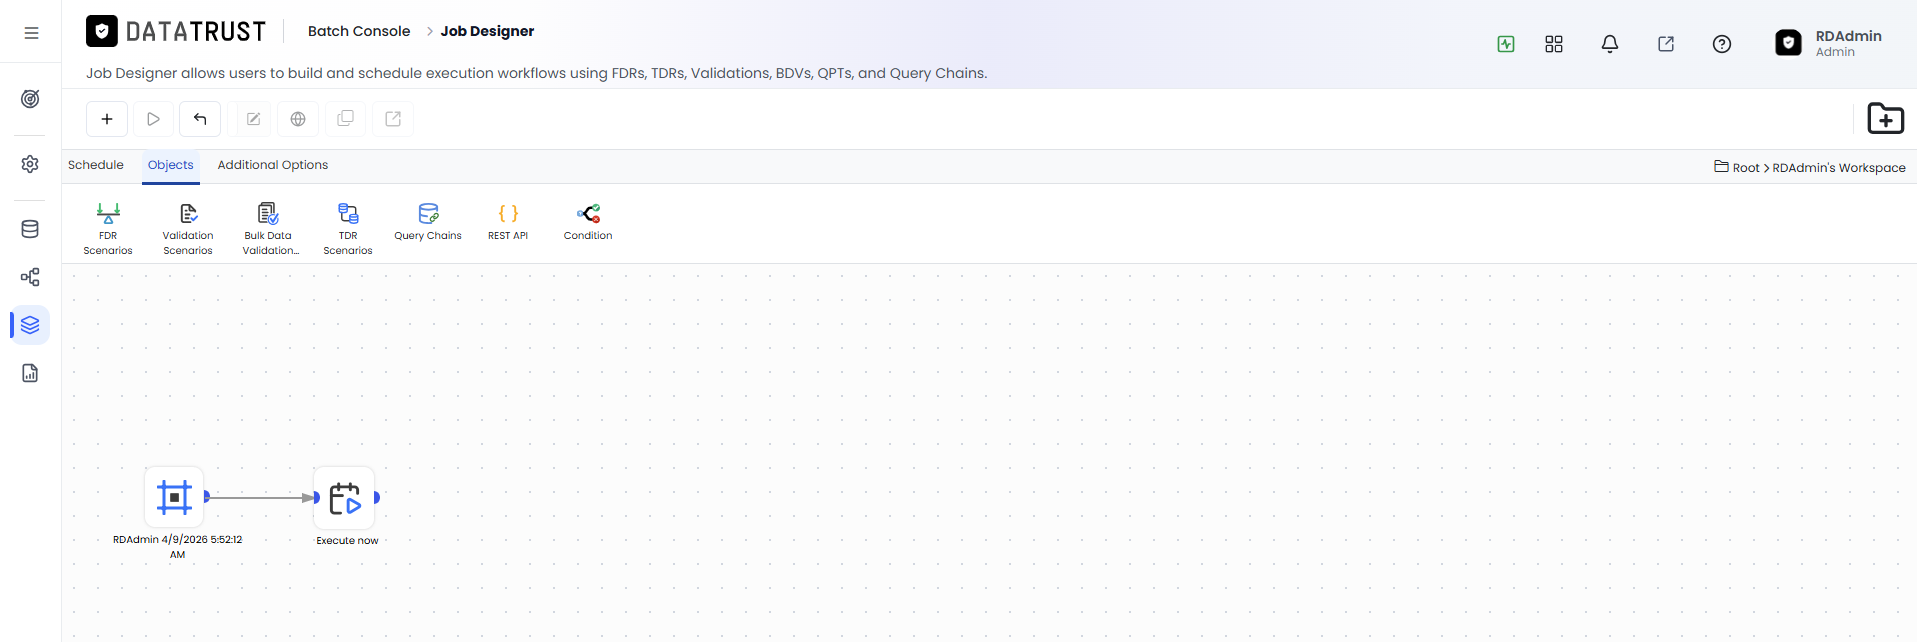Select REST API object

click(x=508, y=222)
